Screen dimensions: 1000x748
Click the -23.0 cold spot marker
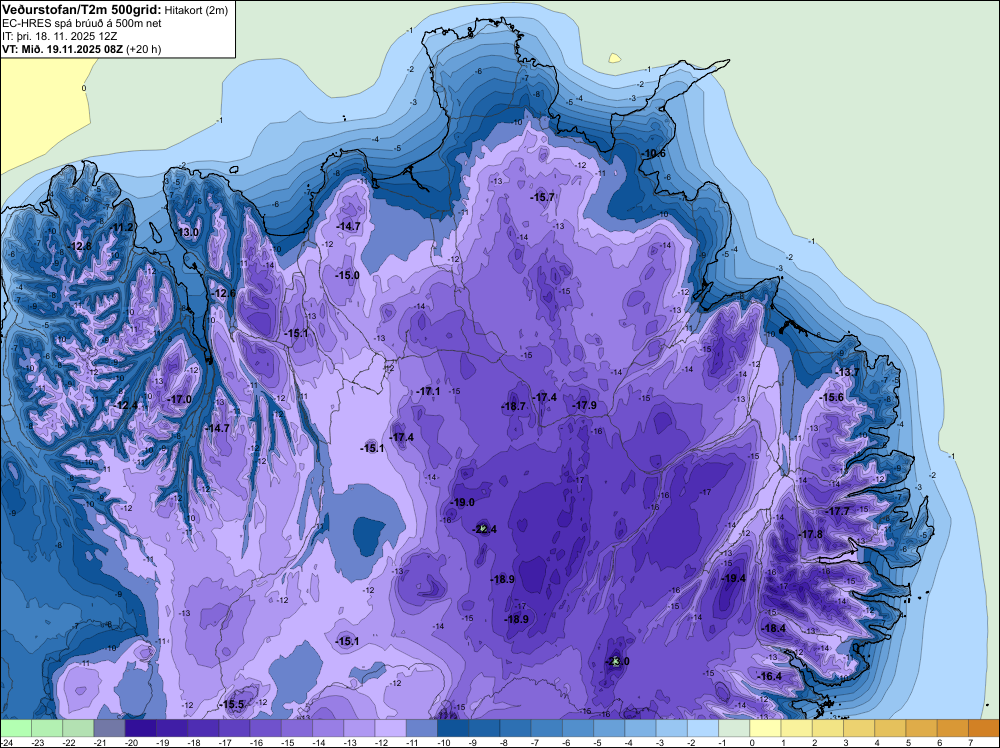(x=617, y=661)
